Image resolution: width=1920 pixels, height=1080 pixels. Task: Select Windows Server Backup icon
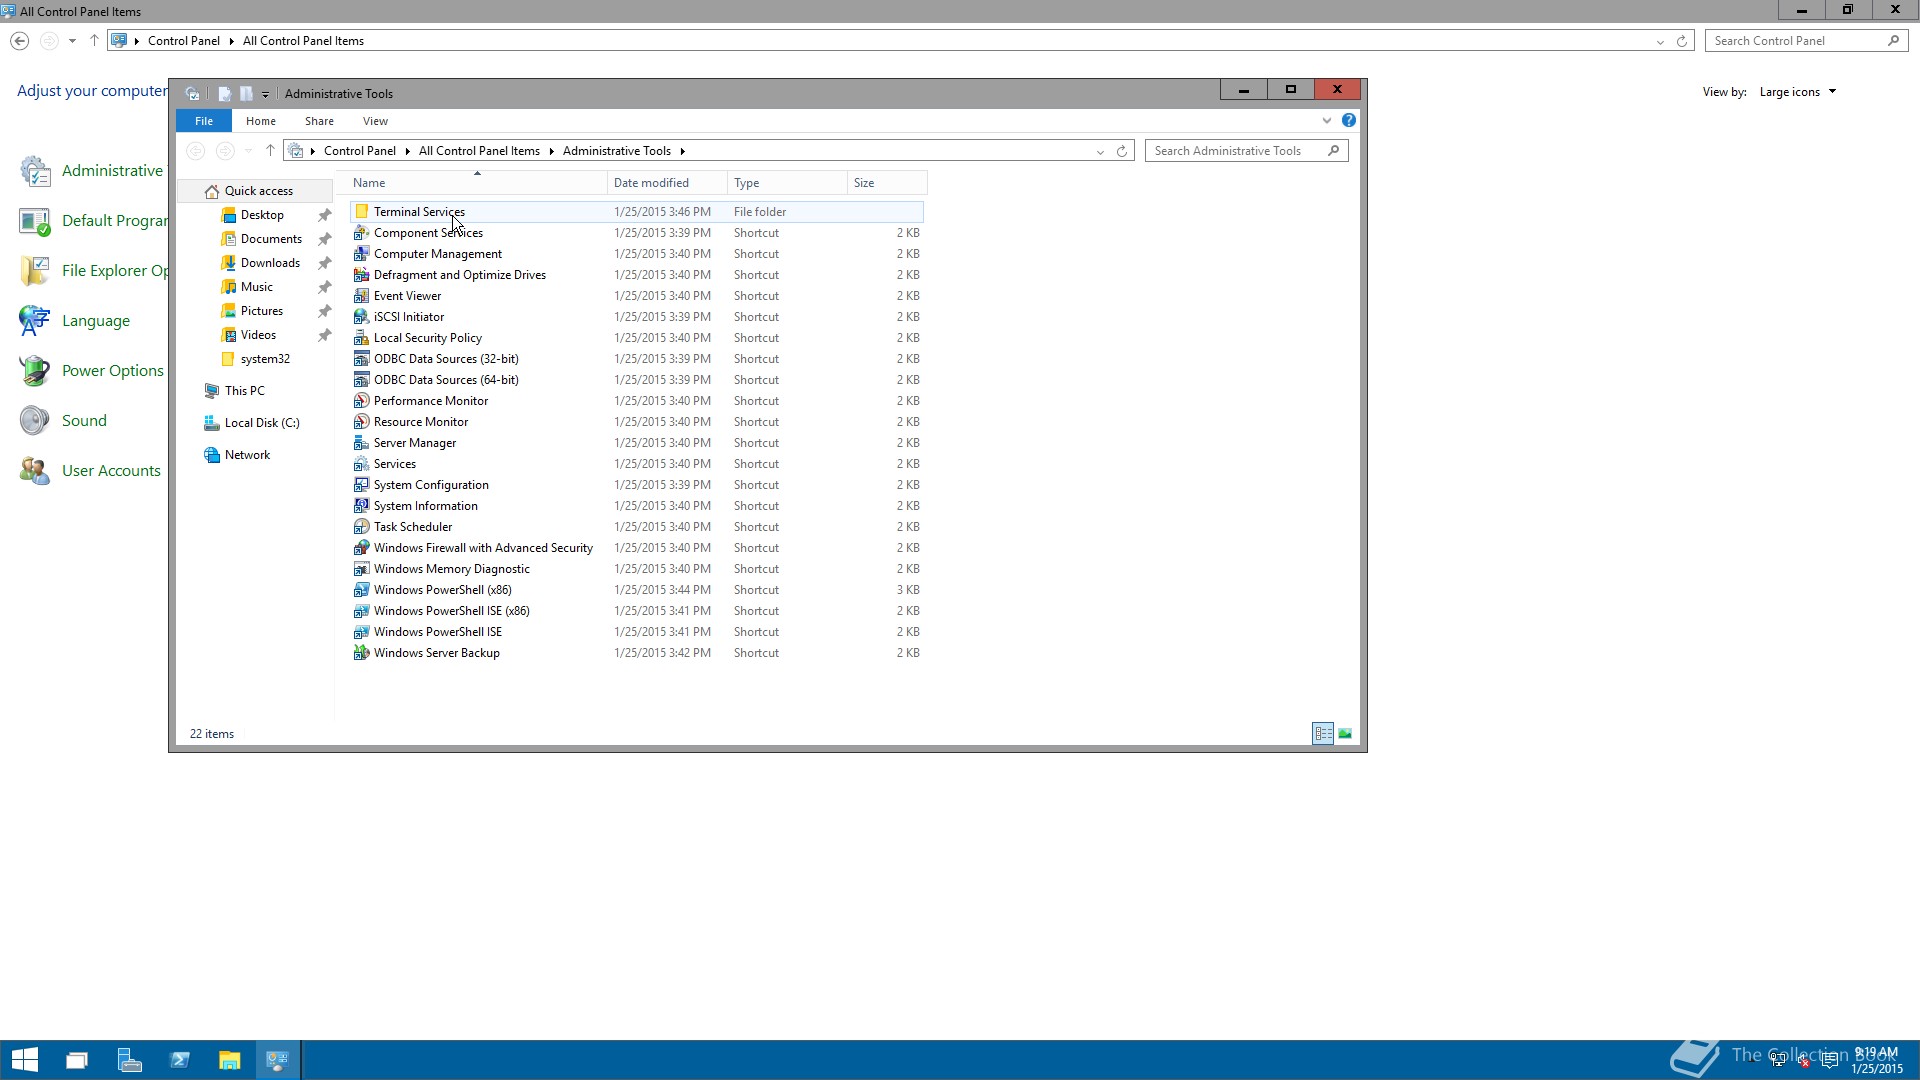tap(362, 653)
